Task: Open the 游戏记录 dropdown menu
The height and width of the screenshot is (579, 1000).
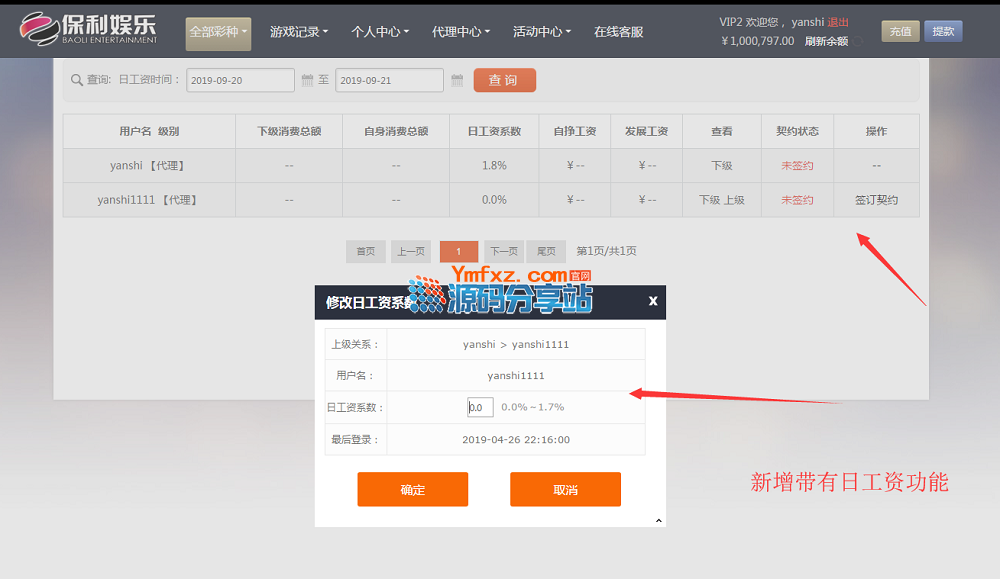Action: click(298, 32)
